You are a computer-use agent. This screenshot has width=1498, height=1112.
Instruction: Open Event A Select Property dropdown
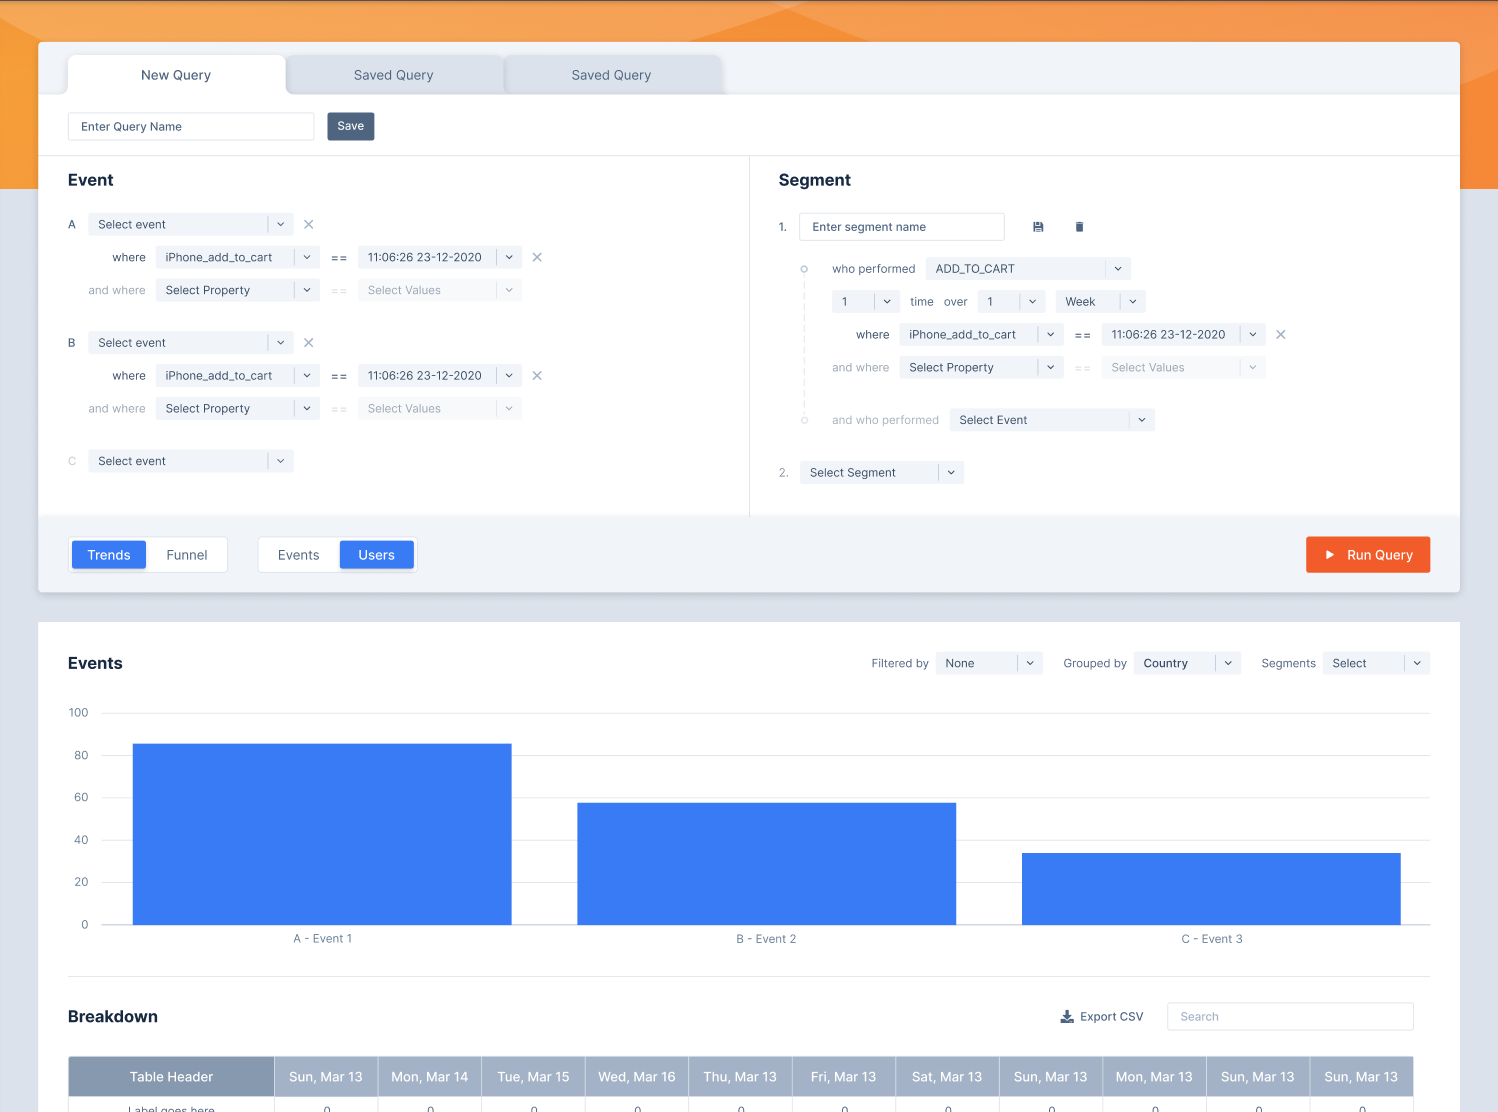point(238,291)
